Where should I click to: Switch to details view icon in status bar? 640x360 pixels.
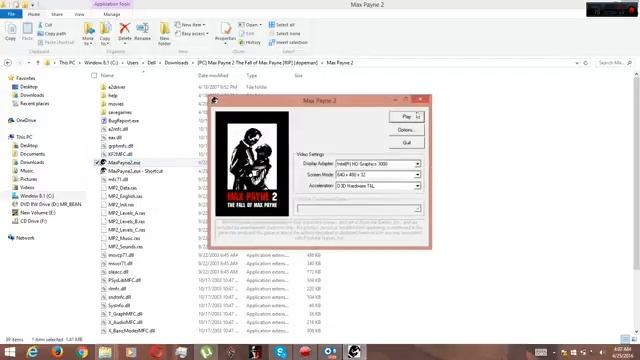click(625, 339)
